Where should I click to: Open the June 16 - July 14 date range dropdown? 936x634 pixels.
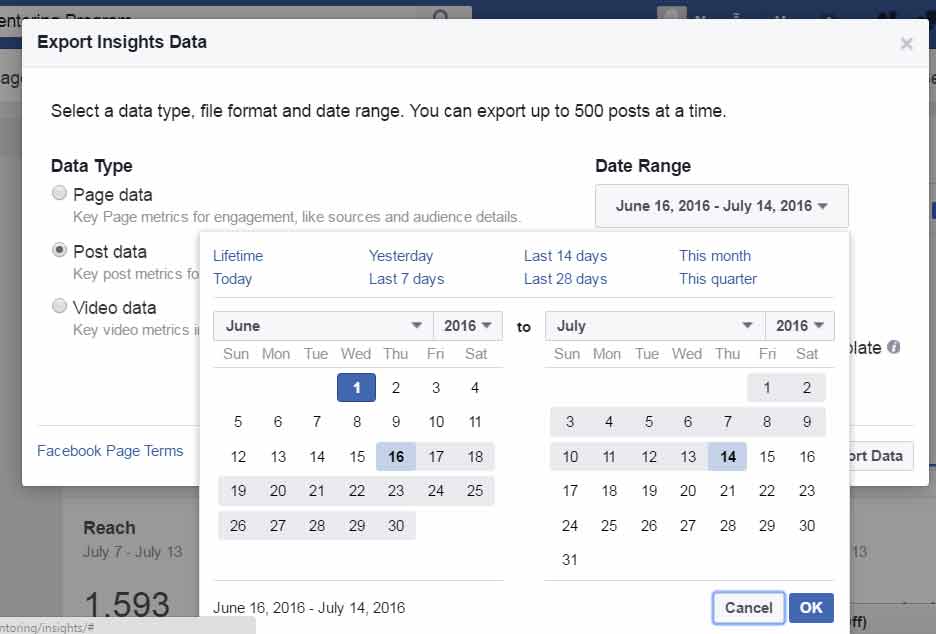pyautogui.click(x=721, y=205)
